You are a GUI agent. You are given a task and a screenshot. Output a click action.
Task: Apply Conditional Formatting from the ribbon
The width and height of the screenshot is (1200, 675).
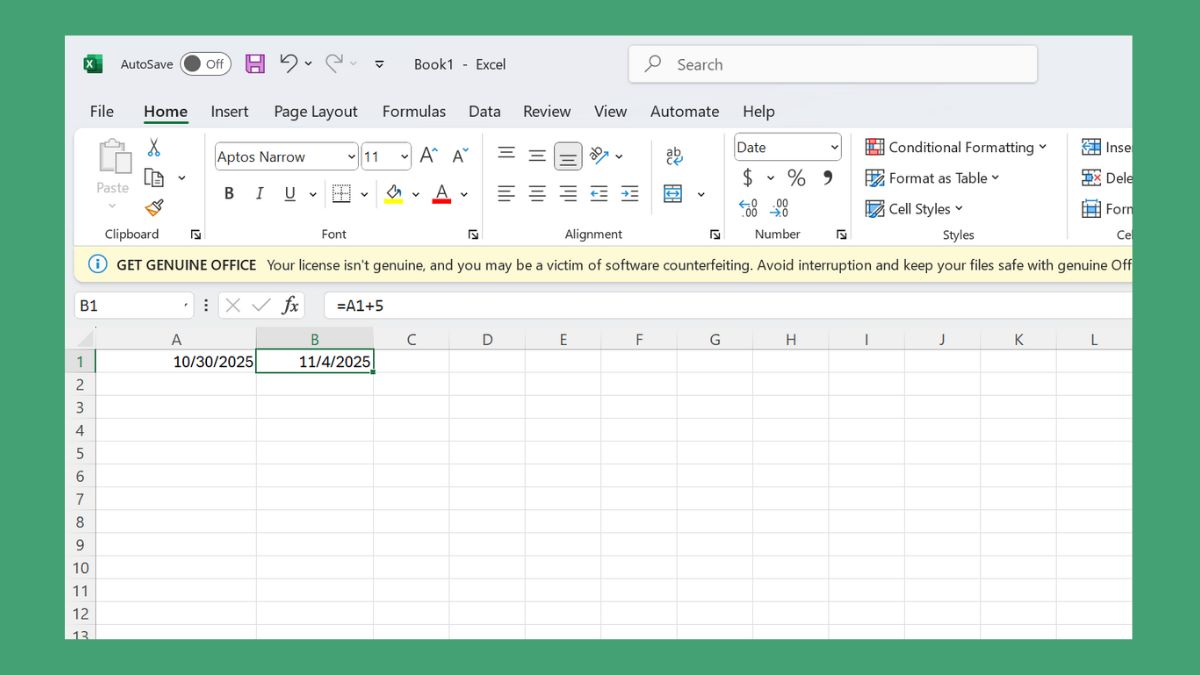[955, 147]
